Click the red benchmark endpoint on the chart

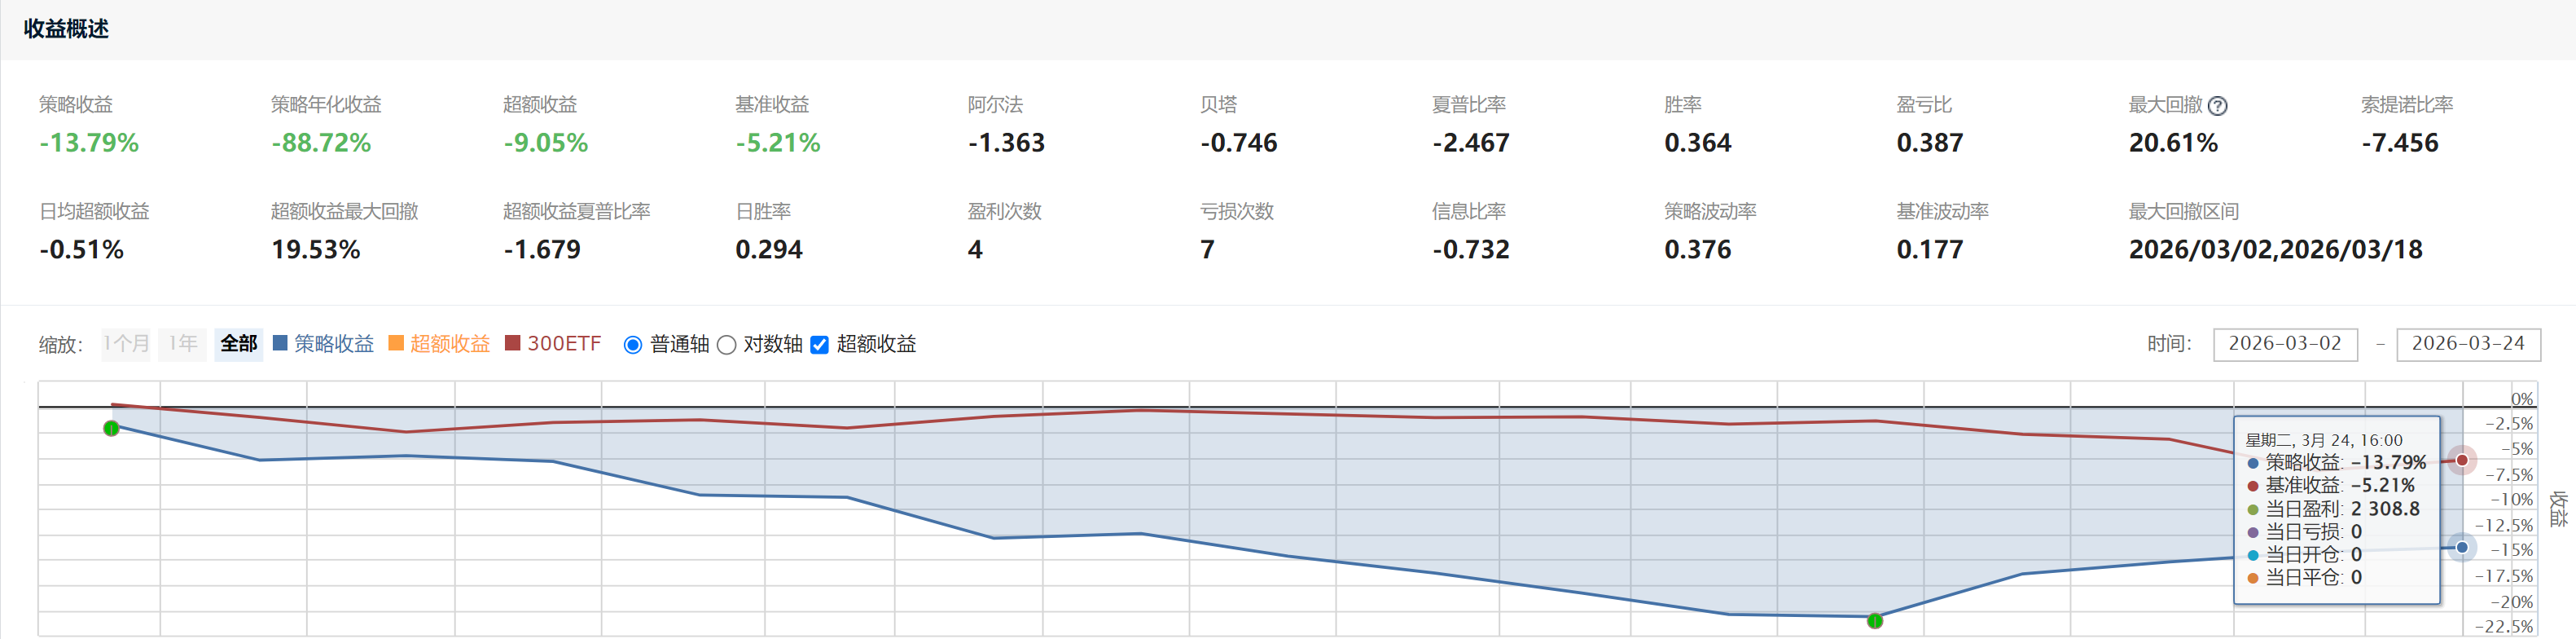2462,460
